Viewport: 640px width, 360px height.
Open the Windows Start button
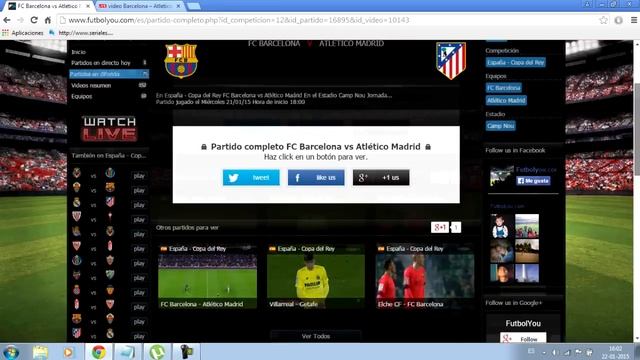click(11, 352)
